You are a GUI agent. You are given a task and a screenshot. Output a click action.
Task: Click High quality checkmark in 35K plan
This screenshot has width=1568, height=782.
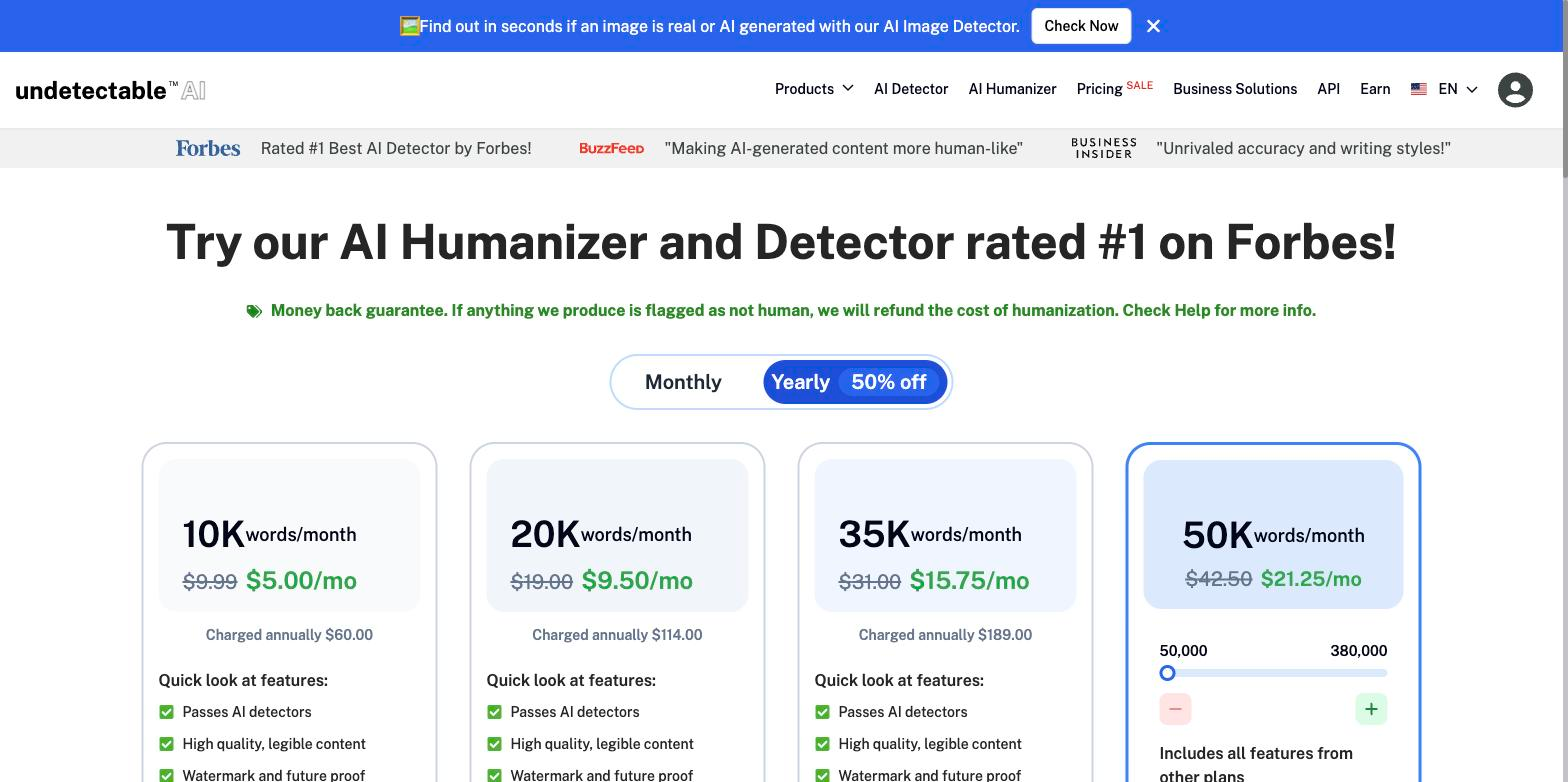coord(822,744)
